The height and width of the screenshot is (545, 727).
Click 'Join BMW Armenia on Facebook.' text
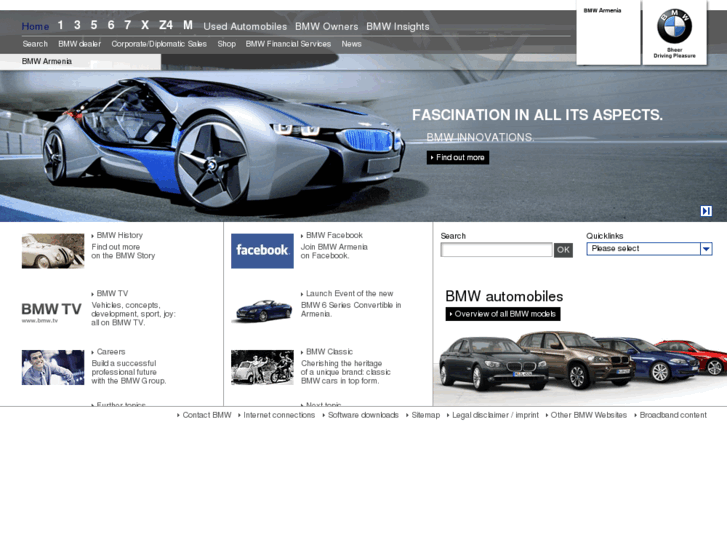334,251
